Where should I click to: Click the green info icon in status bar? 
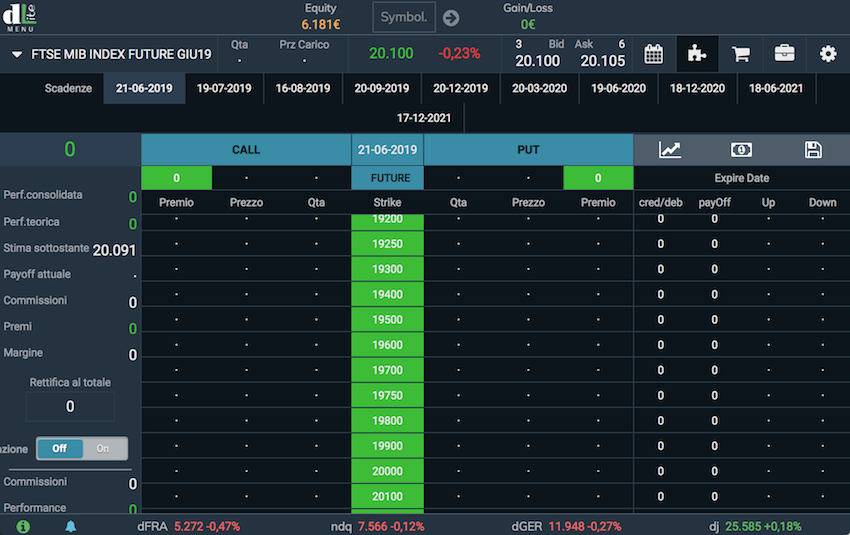[23, 526]
